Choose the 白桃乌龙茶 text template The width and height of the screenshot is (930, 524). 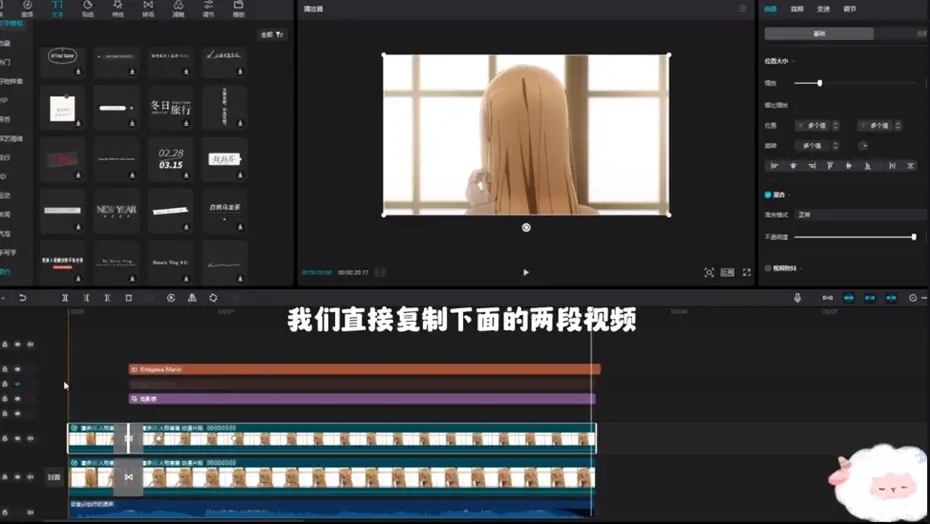point(224,211)
